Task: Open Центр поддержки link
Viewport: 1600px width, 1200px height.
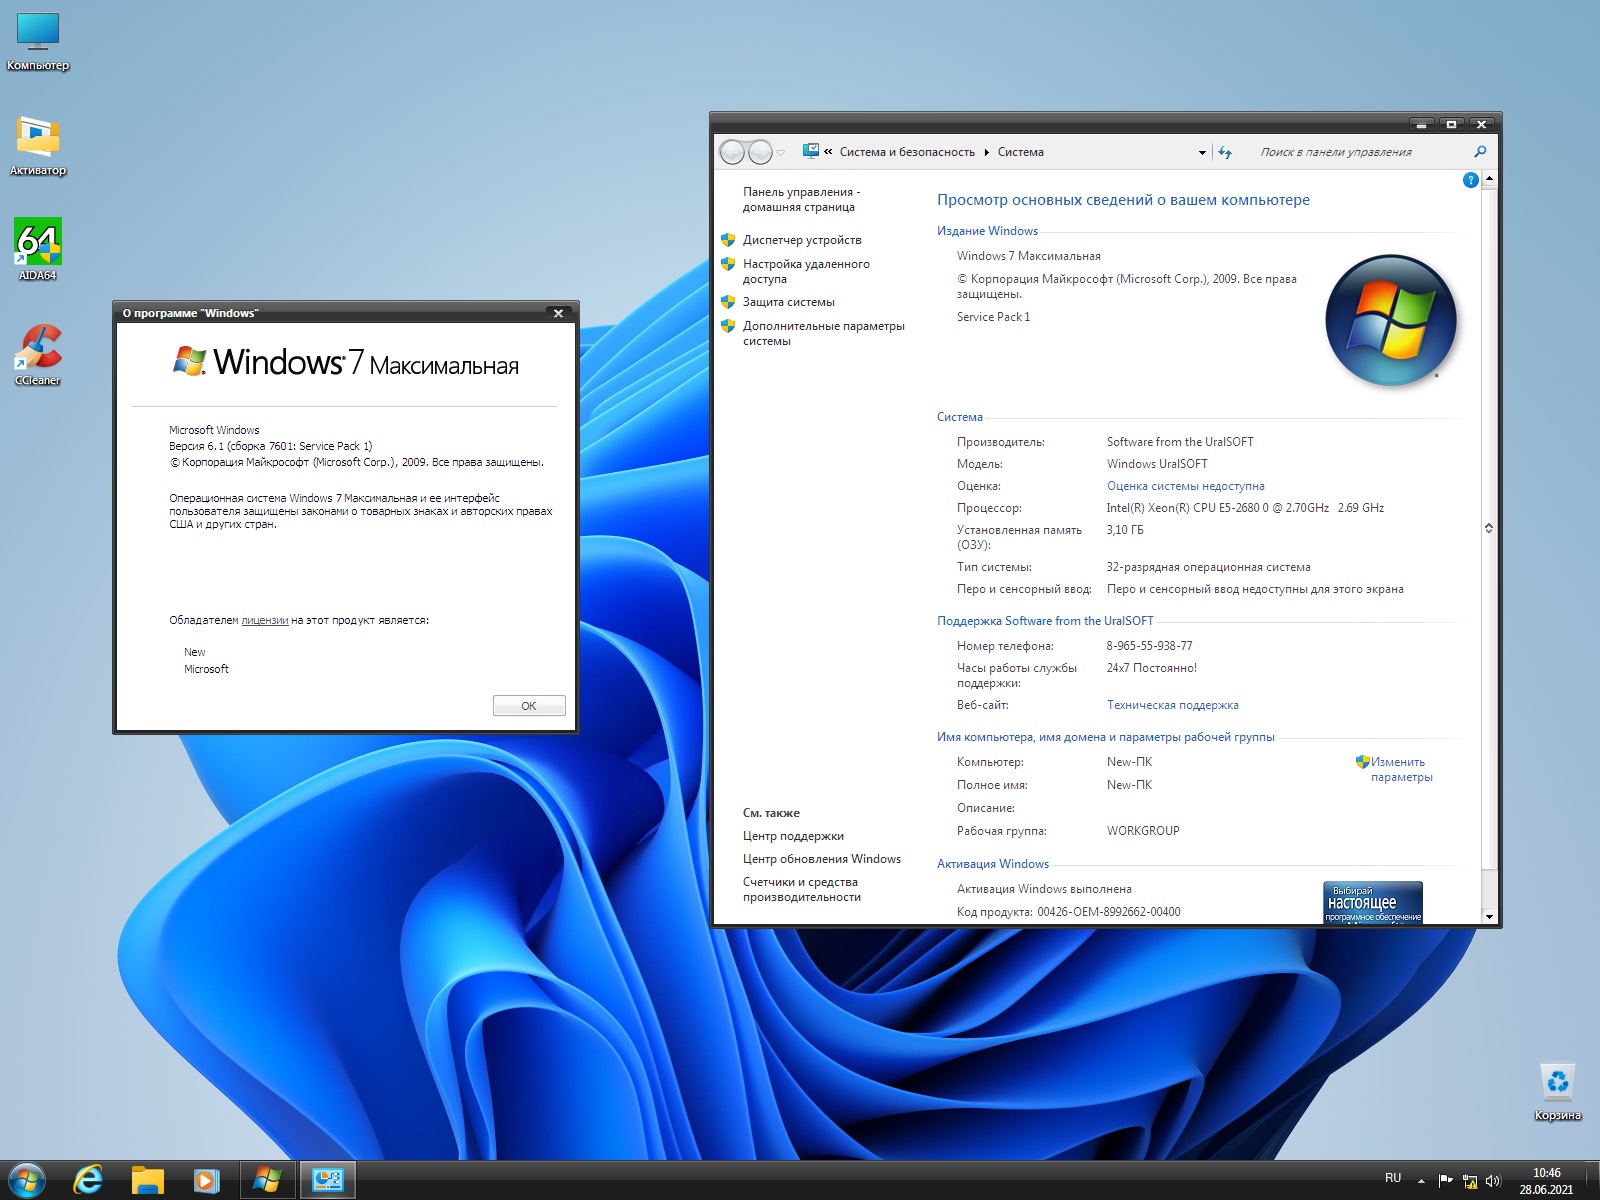Action: tap(793, 836)
